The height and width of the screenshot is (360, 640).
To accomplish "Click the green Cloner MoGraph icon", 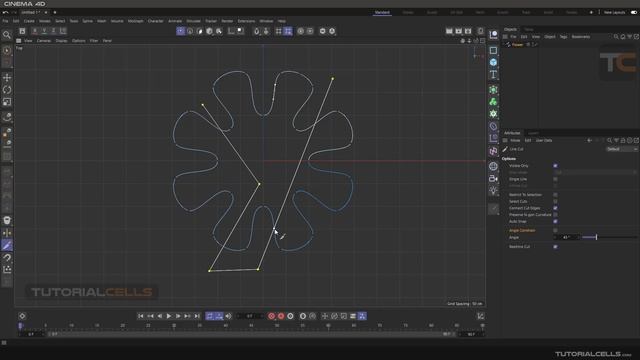I will [493, 102].
